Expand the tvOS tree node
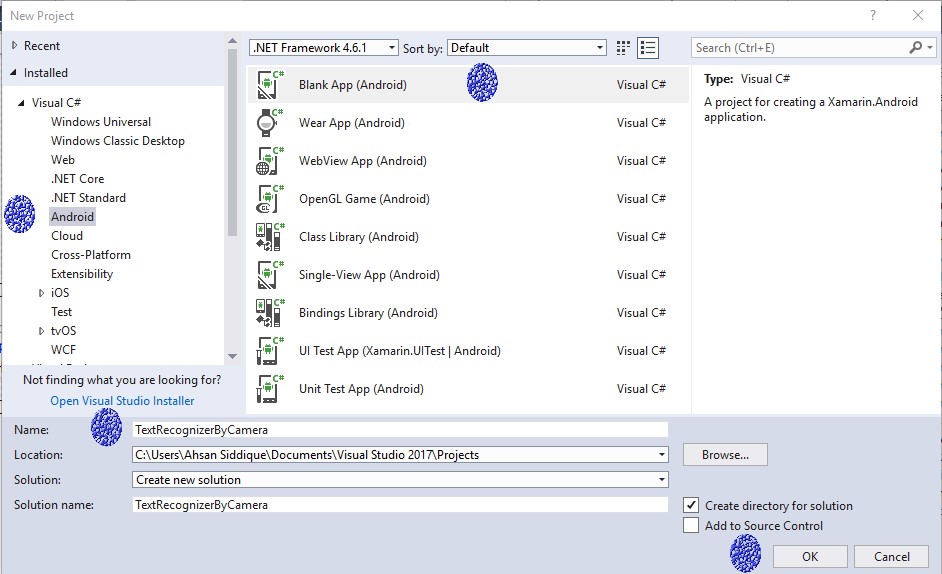This screenshot has height=574, width=942. 41,331
